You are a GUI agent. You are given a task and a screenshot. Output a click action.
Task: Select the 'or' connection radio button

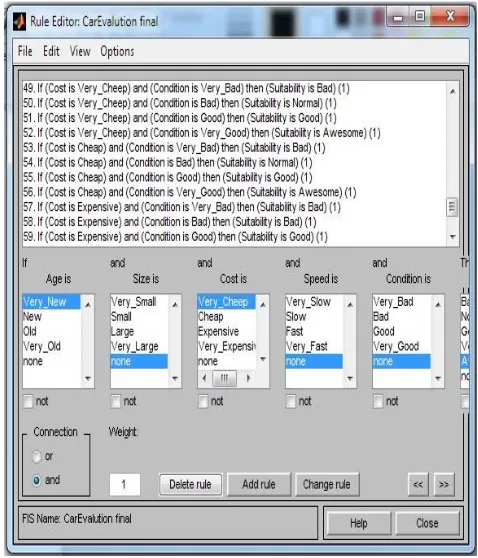pyautogui.click(x=37, y=457)
